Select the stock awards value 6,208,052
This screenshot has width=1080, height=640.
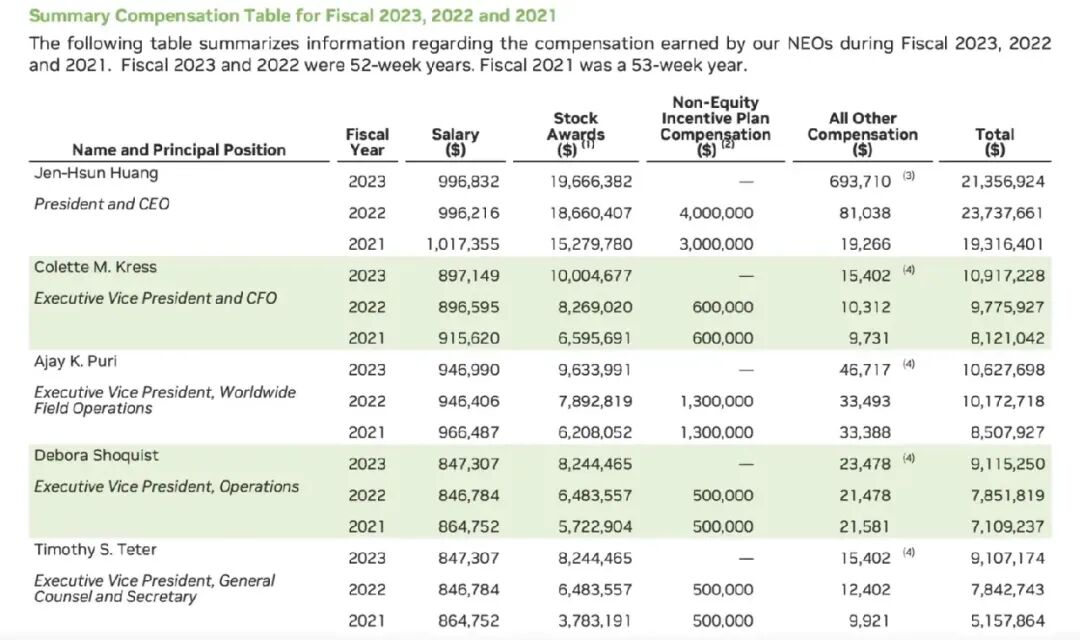point(595,433)
